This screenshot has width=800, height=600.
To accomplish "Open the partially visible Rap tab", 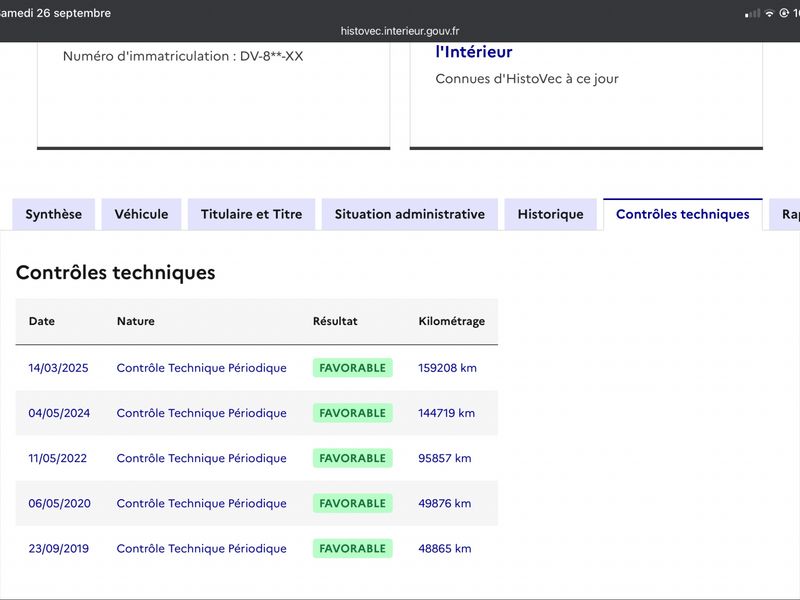I will [x=785, y=214].
